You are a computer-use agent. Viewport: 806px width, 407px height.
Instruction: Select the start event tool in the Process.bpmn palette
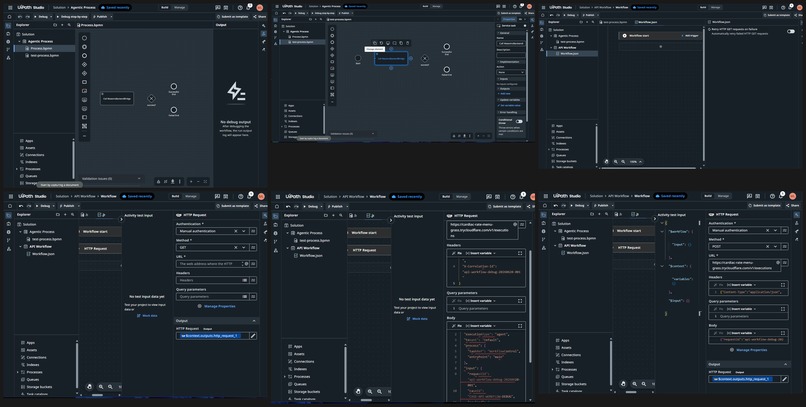(x=84, y=38)
